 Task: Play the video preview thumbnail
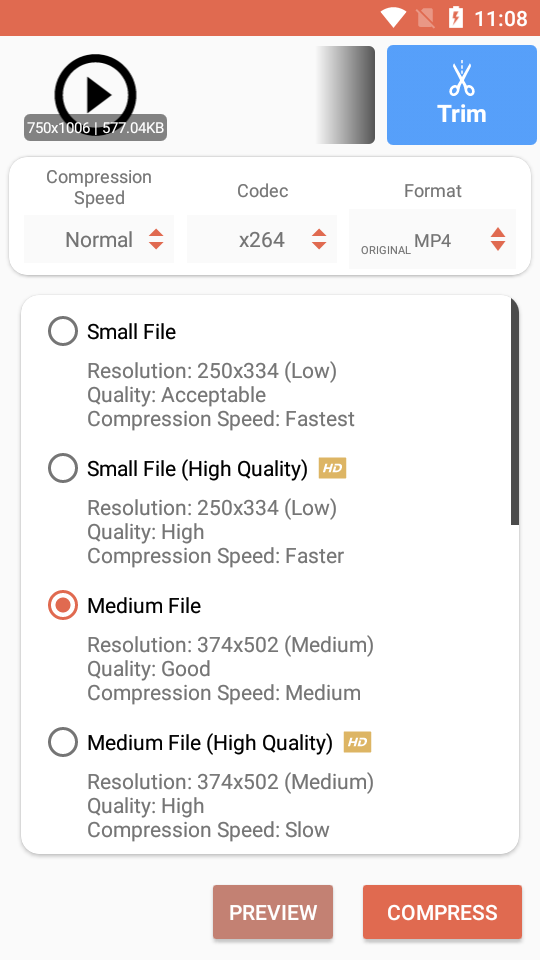pyautogui.click(x=95, y=95)
